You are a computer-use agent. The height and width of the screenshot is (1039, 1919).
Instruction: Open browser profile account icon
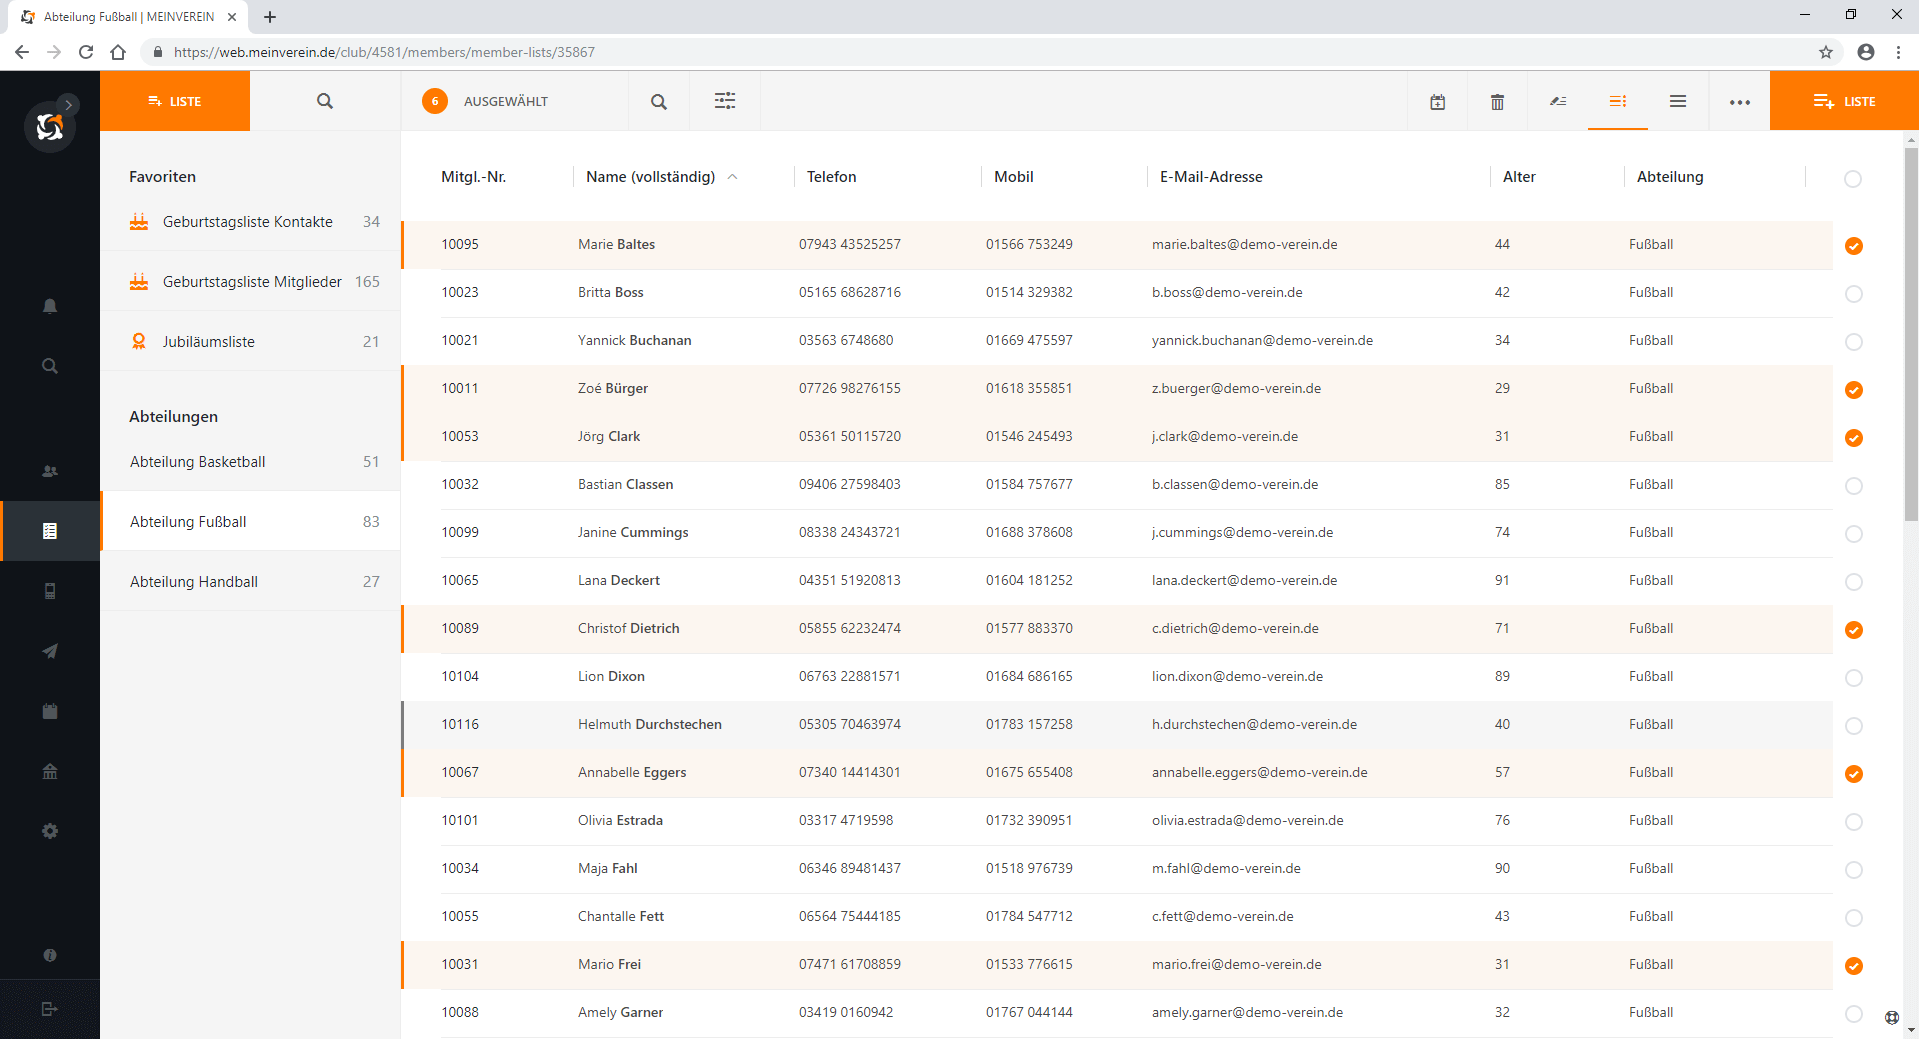pos(1866,52)
